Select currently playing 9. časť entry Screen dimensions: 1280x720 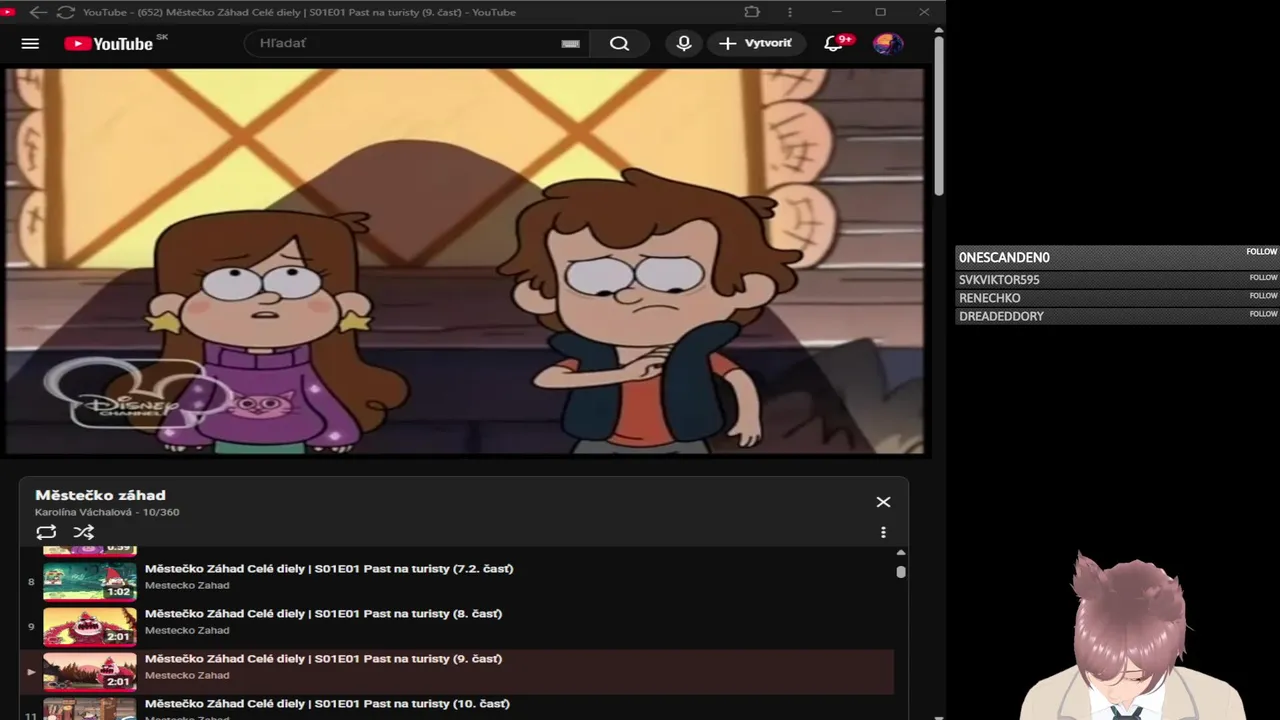click(457, 672)
